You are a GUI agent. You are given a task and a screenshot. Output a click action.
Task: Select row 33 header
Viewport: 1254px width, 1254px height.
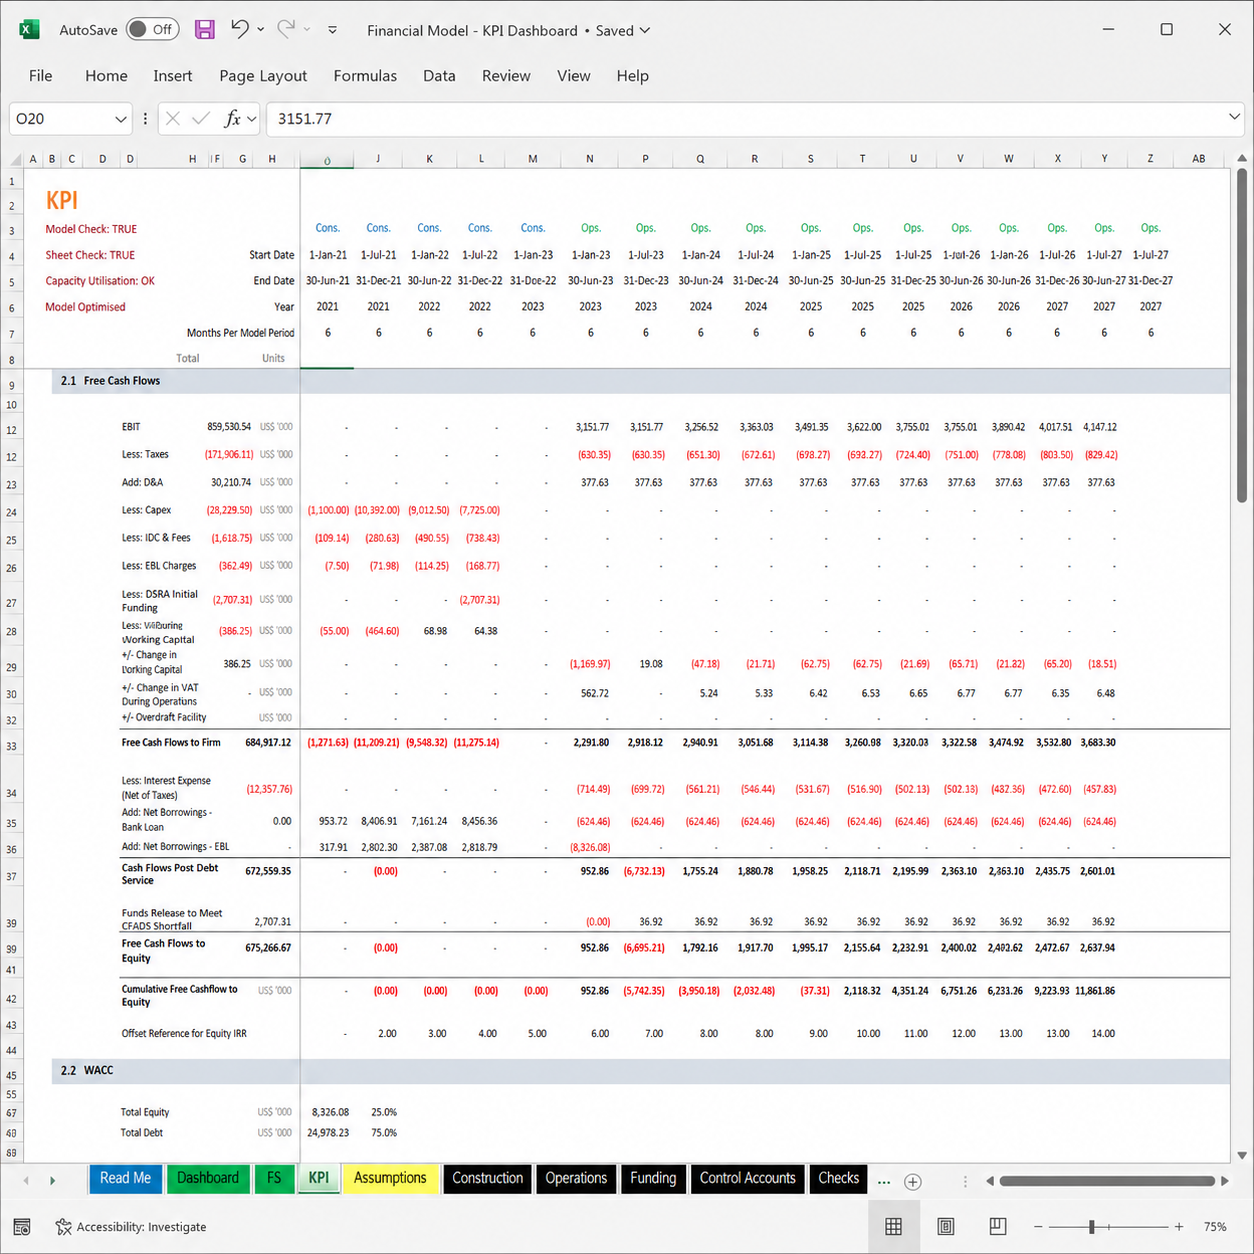point(12,746)
